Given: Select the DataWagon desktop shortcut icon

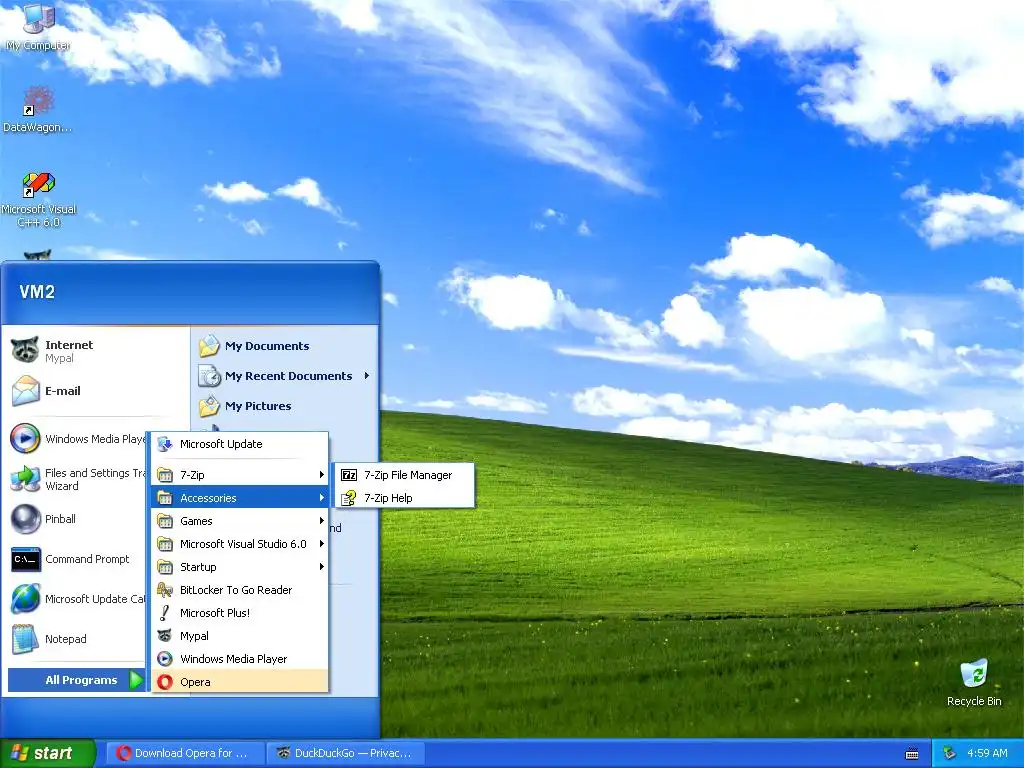Looking at the screenshot, I should pos(38,101).
